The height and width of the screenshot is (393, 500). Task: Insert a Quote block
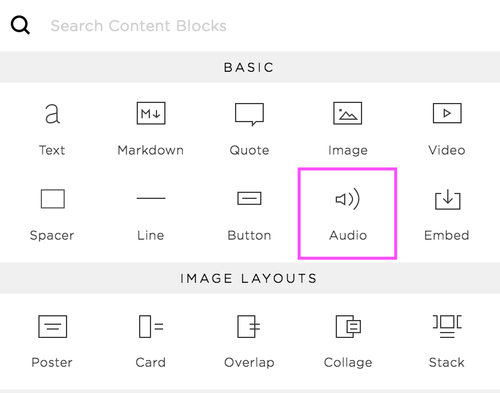coord(249,129)
